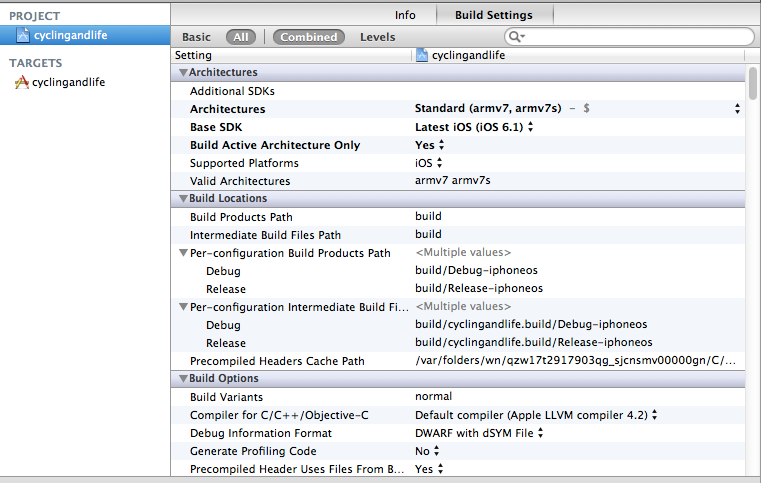Switch to the Info tab
Viewport: 761px width, 483px height.
point(405,15)
